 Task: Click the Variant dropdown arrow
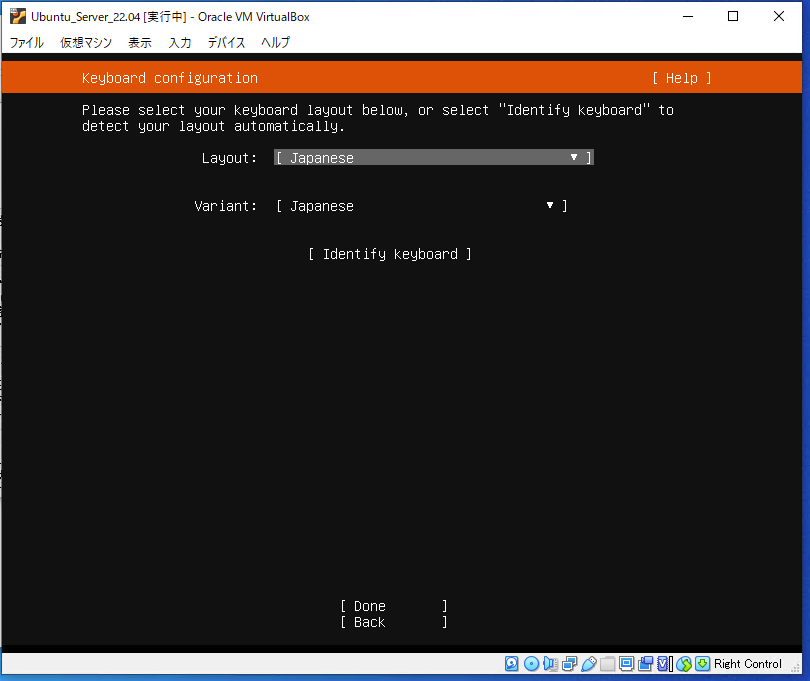tap(550, 205)
